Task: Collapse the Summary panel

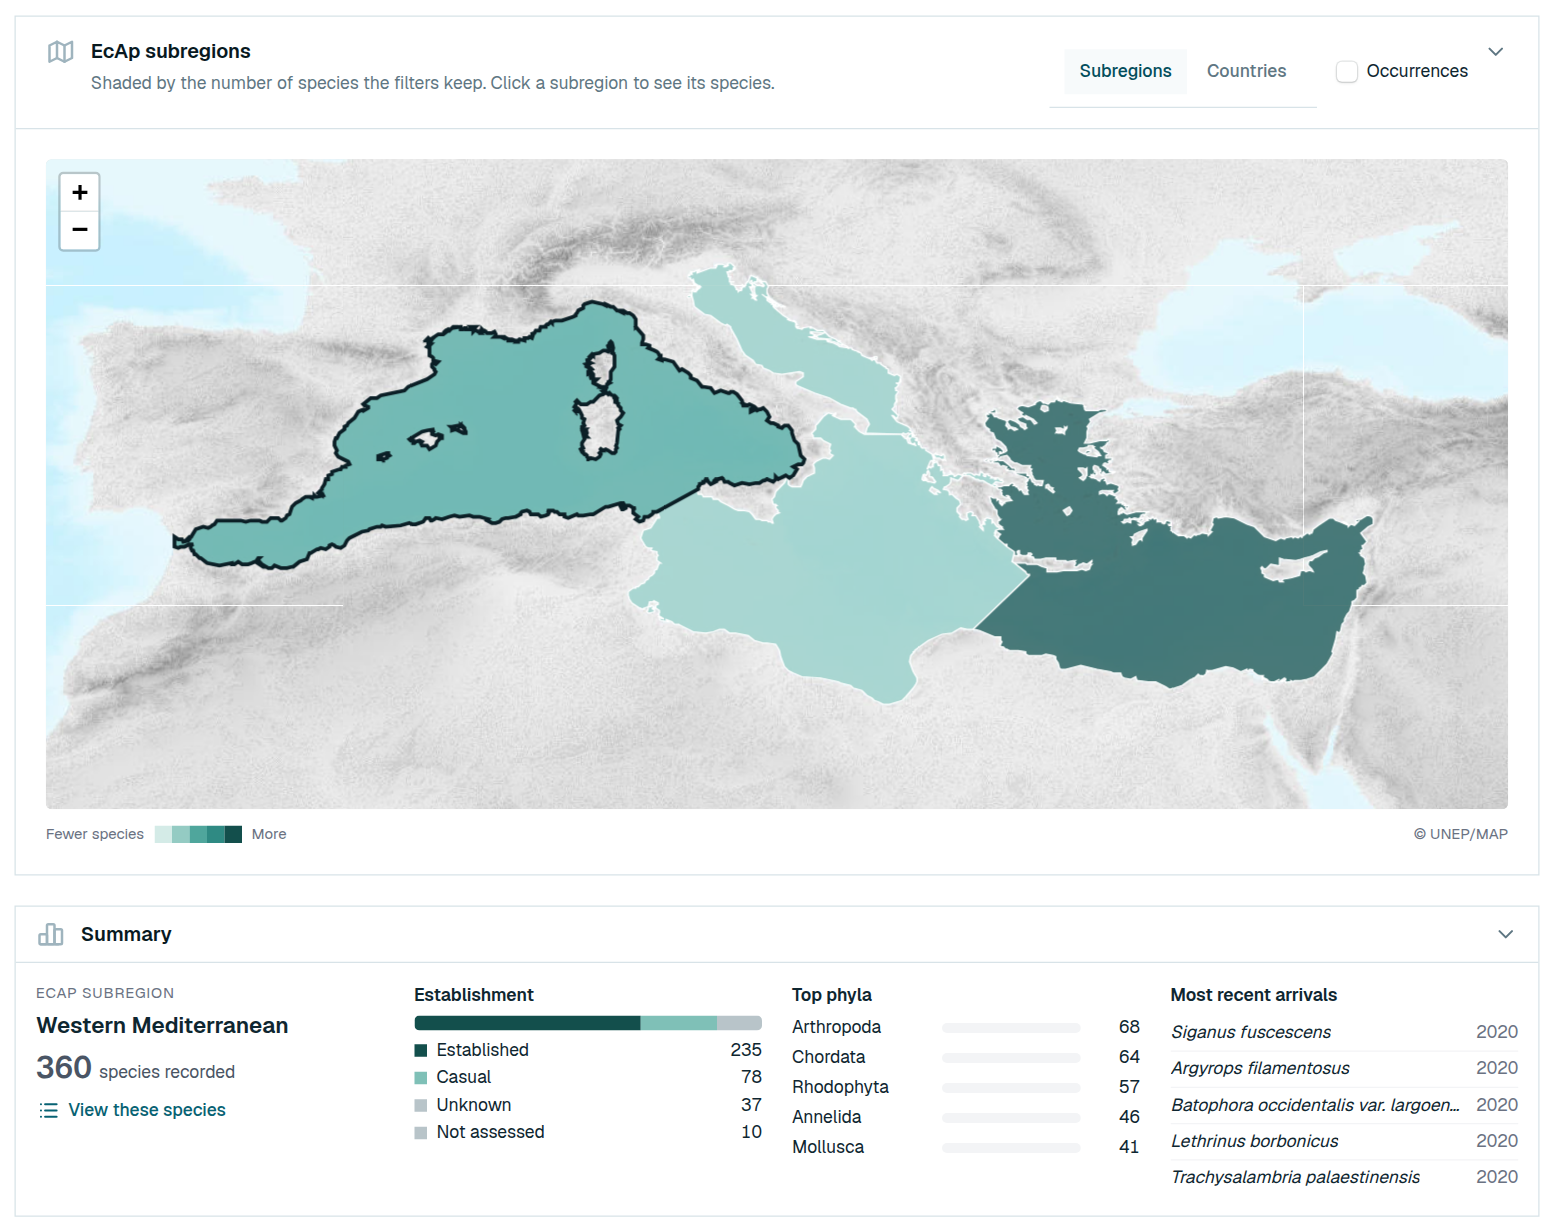Action: click(x=1506, y=934)
